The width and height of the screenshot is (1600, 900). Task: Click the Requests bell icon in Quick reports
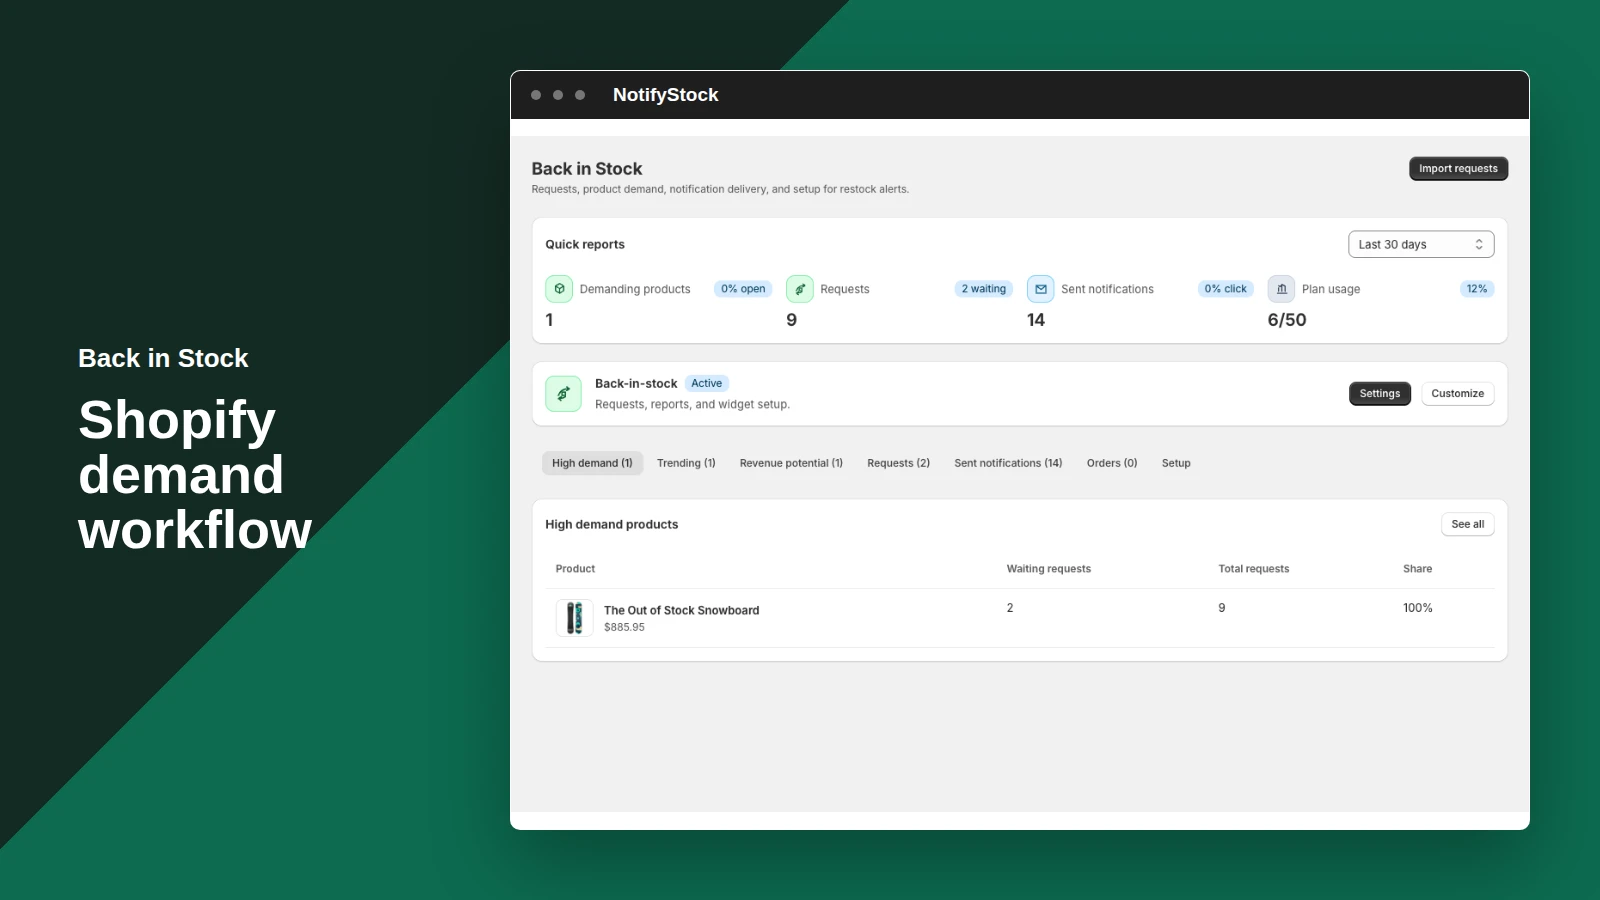[800, 289]
